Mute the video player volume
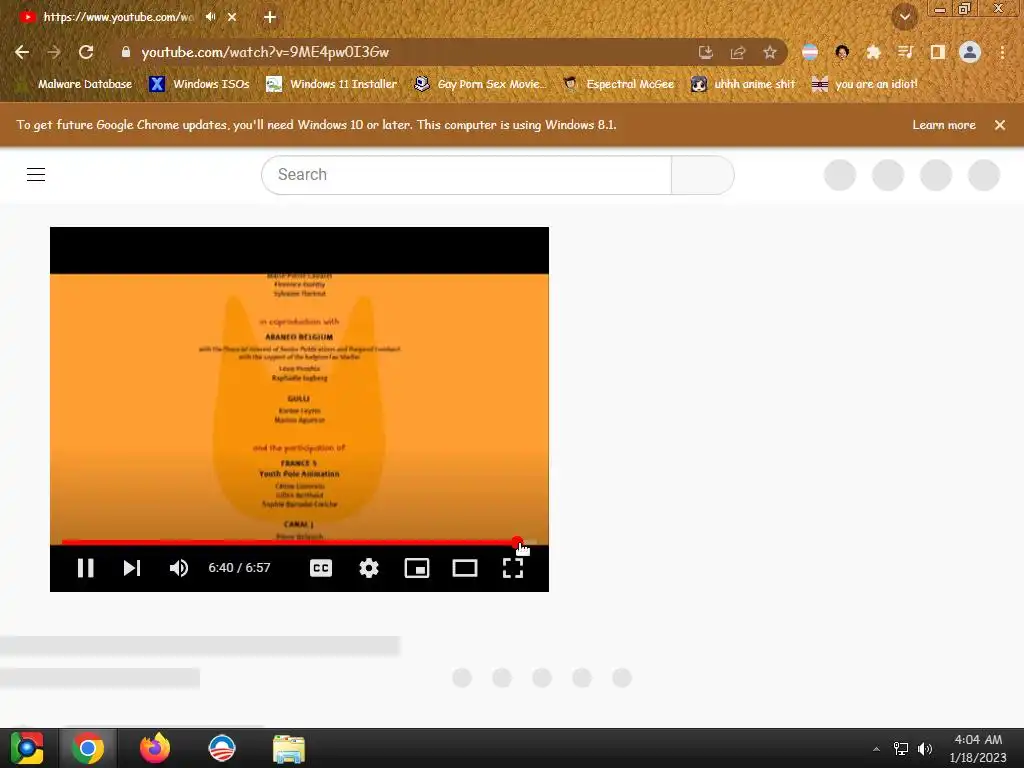Image resolution: width=1024 pixels, height=768 pixels. coord(179,568)
